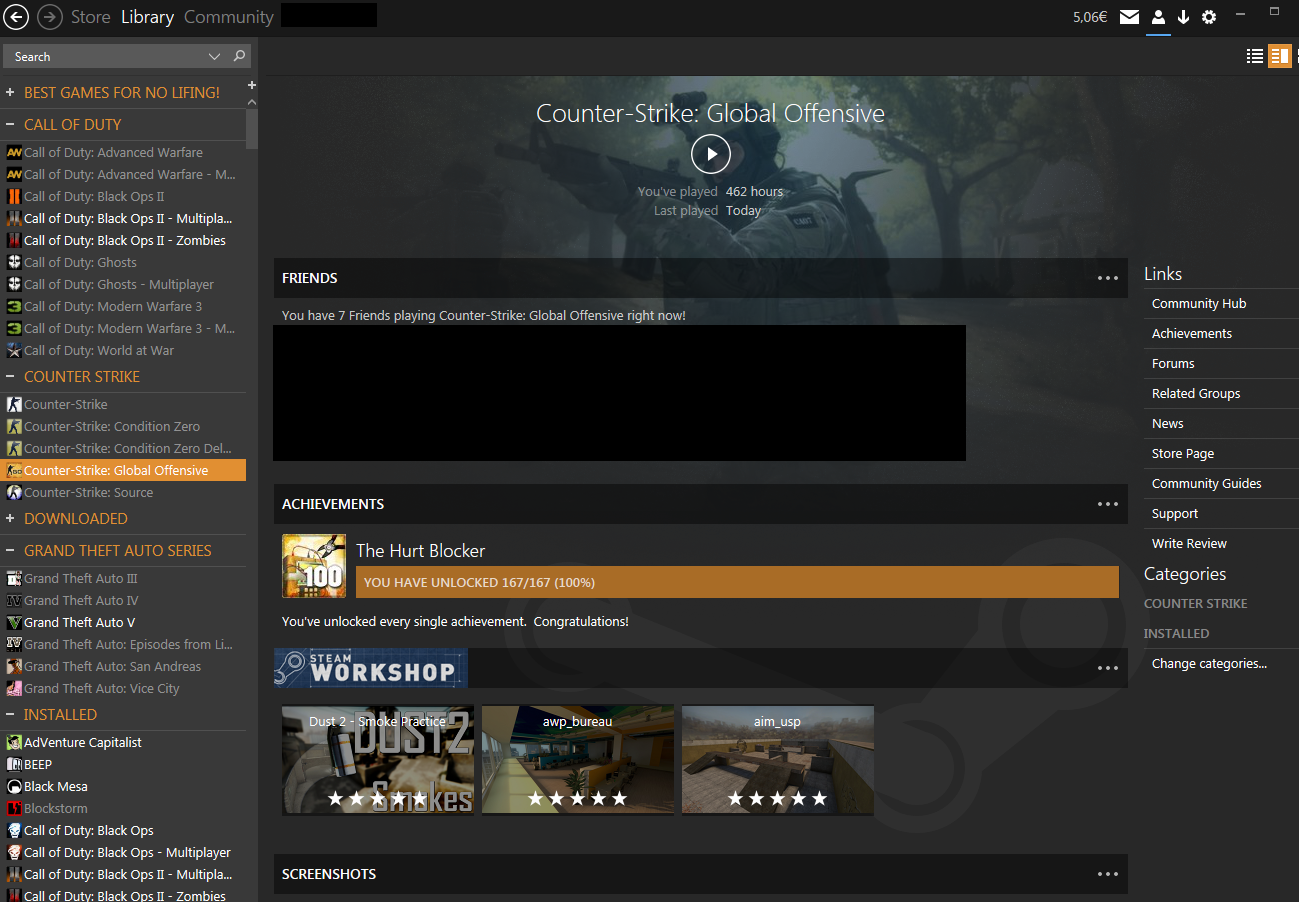Click the 5,06€ wallet balance

pos(1089,17)
